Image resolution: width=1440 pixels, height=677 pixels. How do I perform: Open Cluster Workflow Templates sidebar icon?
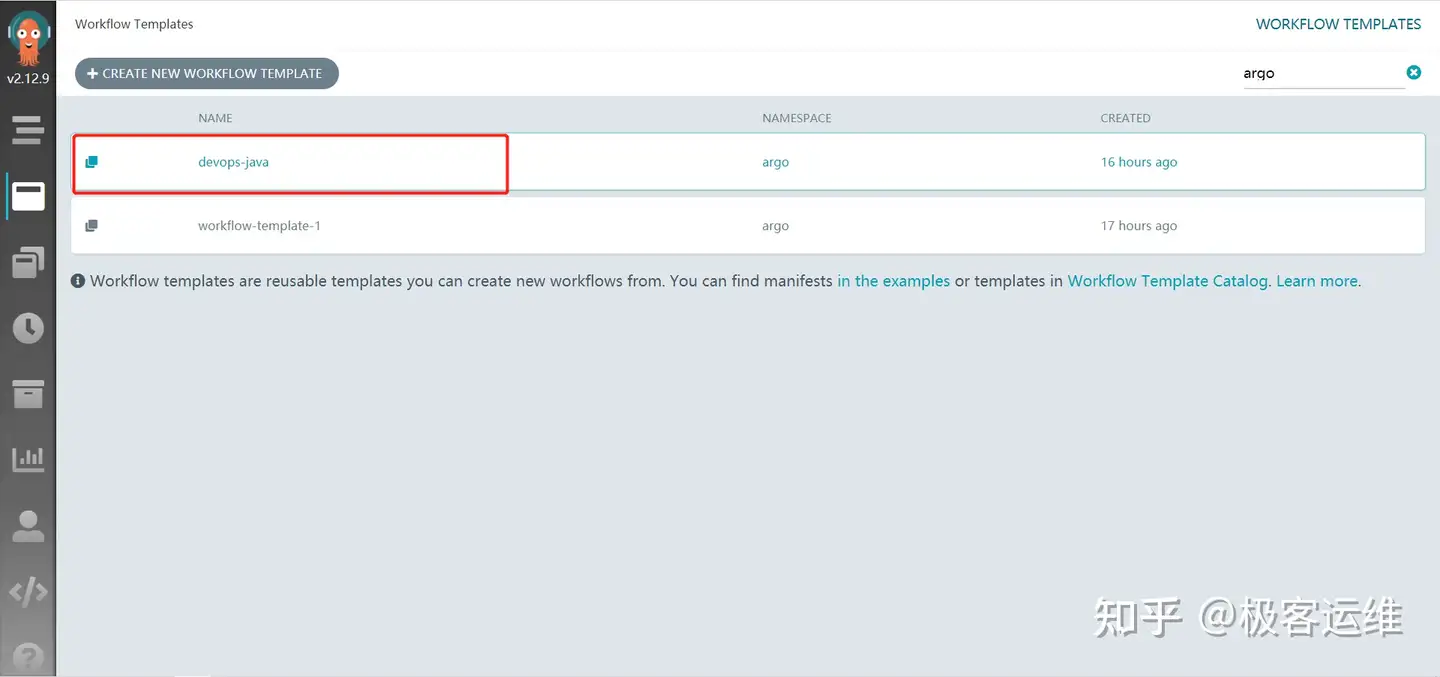(28, 262)
